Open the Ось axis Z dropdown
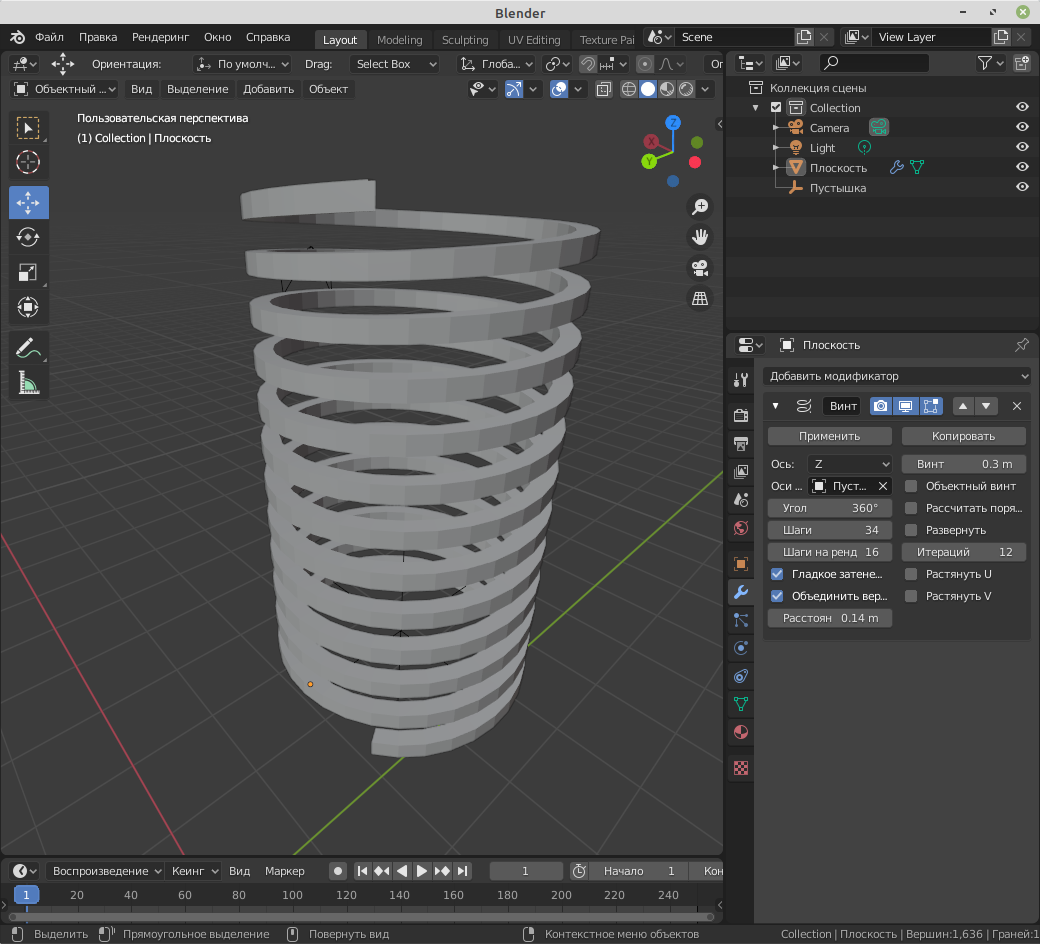The width and height of the screenshot is (1040, 944). click(850, 464)
